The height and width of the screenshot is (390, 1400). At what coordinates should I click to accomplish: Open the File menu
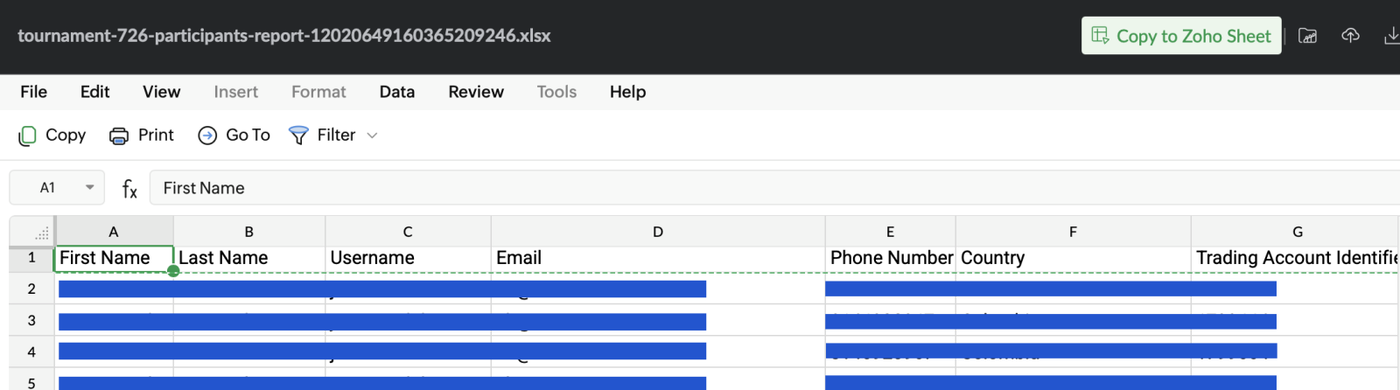point(34,92)
